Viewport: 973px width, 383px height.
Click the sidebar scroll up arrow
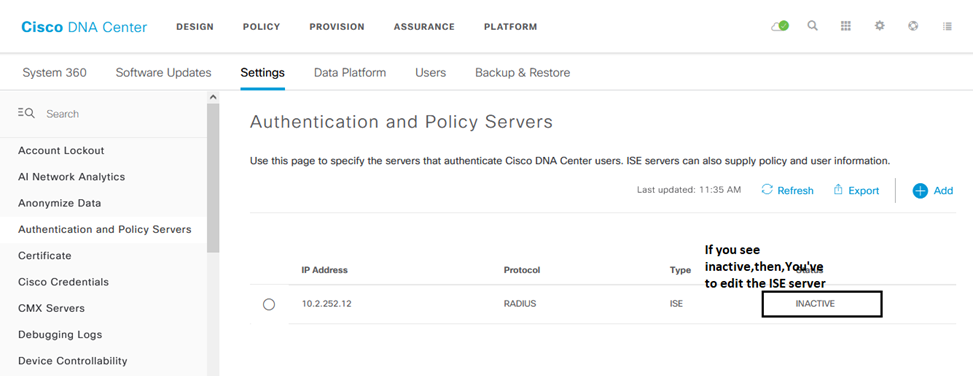(x=213, y=97)
